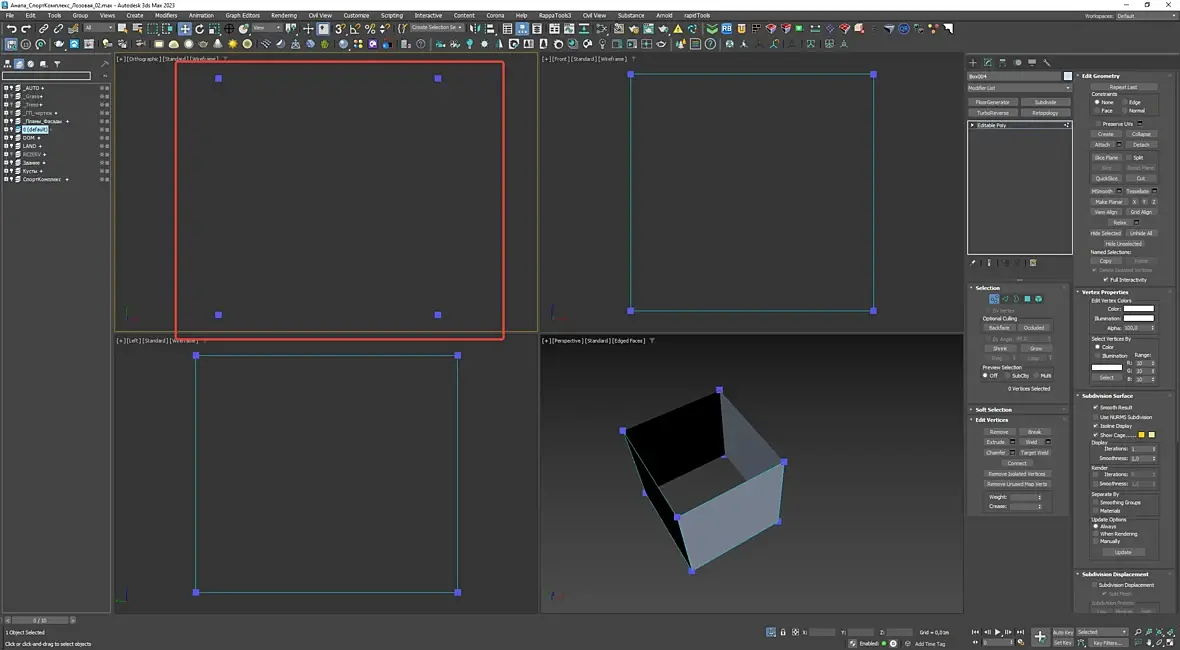Click the Target Weld button

[1034, 453]
